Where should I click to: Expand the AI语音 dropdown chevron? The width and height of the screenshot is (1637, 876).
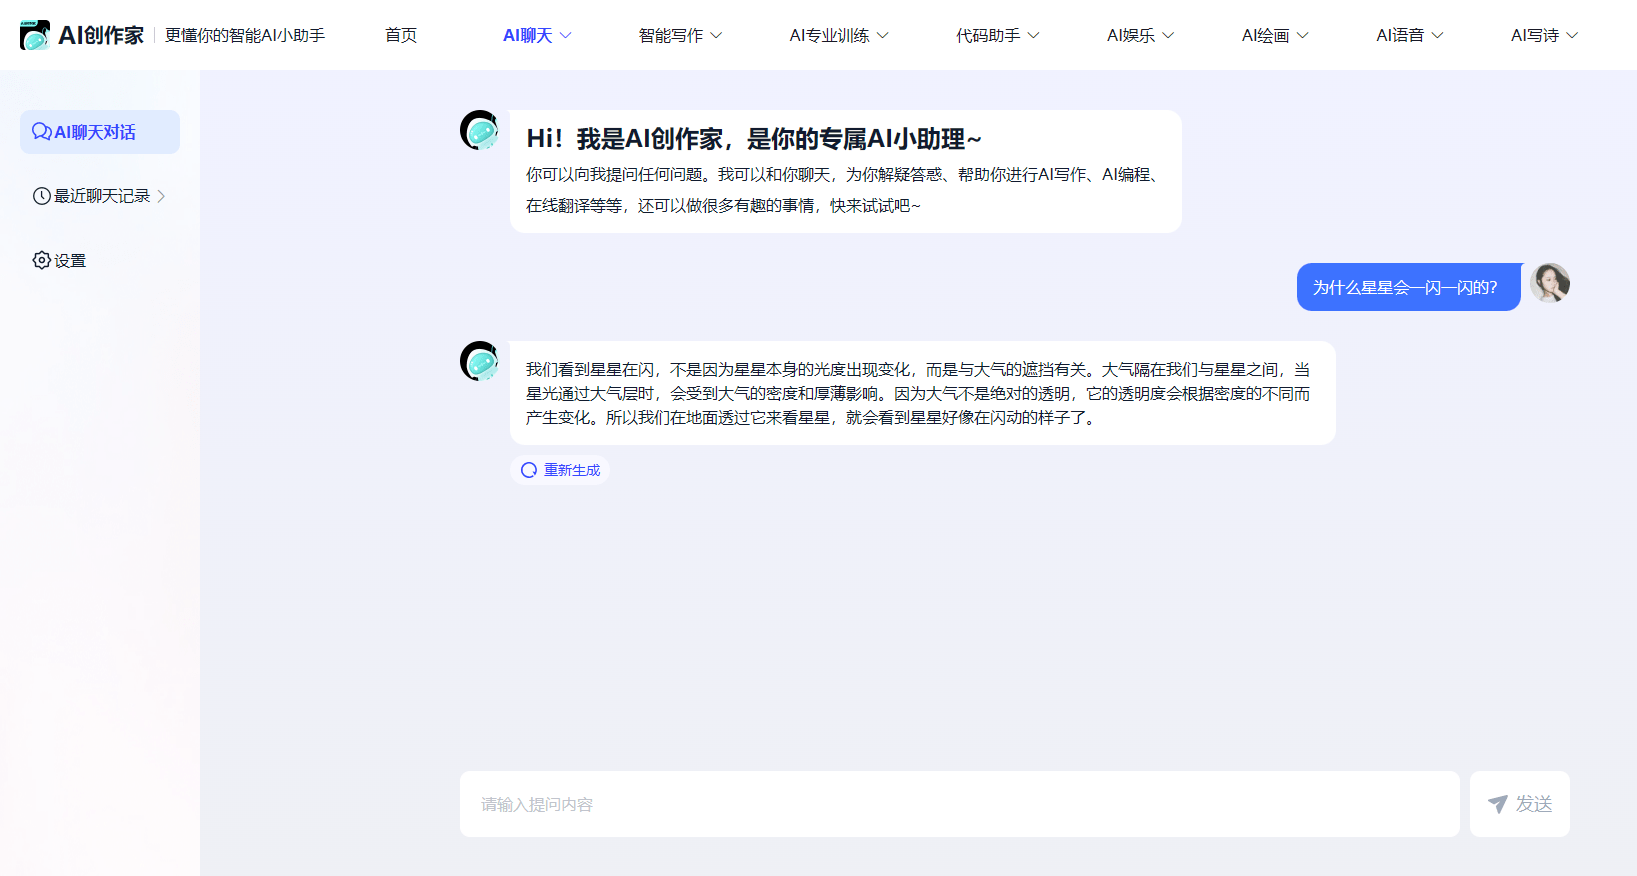(1437, 35)
